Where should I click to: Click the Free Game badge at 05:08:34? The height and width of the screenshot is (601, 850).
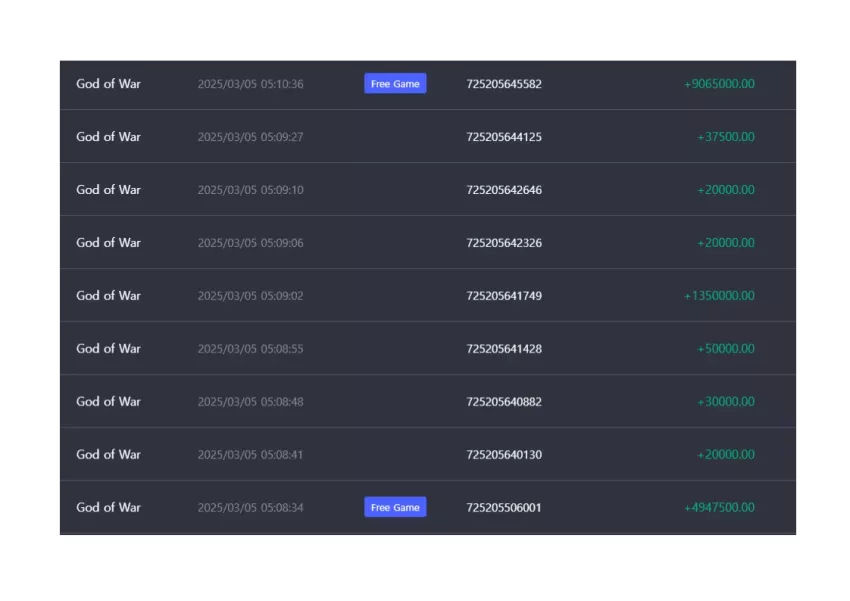(395, 507)
